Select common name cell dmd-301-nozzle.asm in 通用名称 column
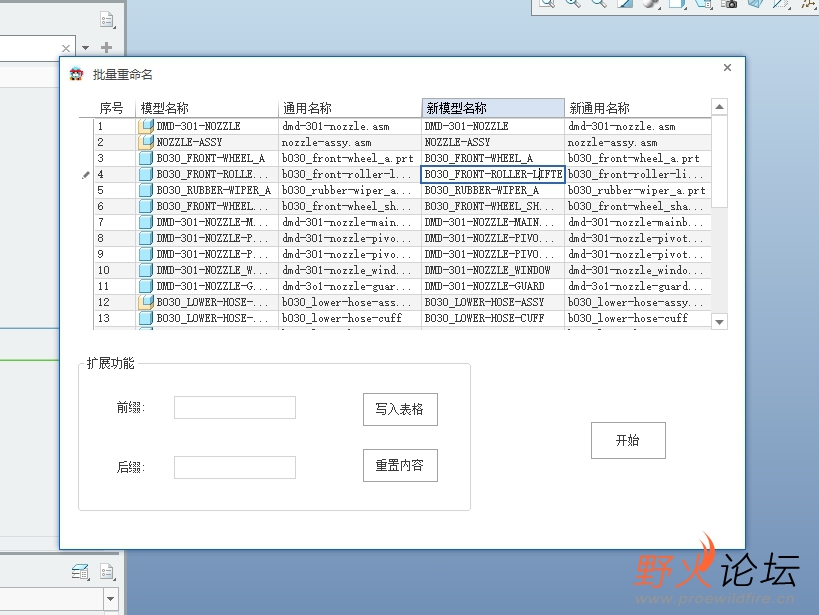The height and width of the screenshot is (615, 819). click(x=350, y=126)
